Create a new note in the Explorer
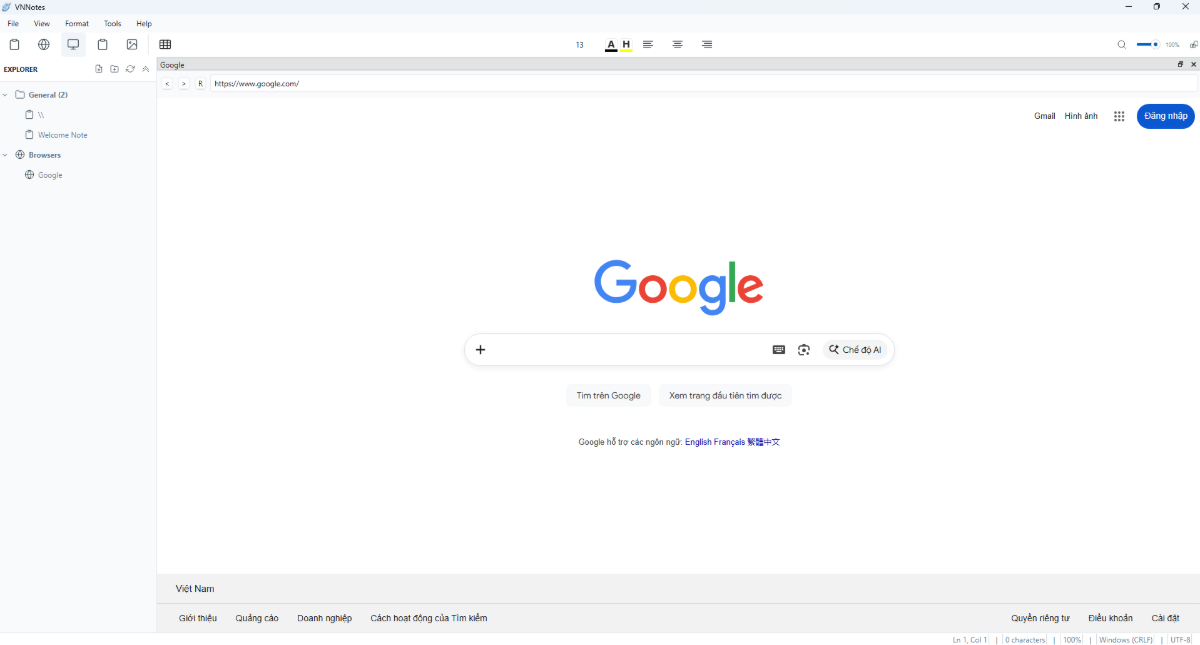The width and height of the screenshot is (1200, 645). [x=98, y=68]
